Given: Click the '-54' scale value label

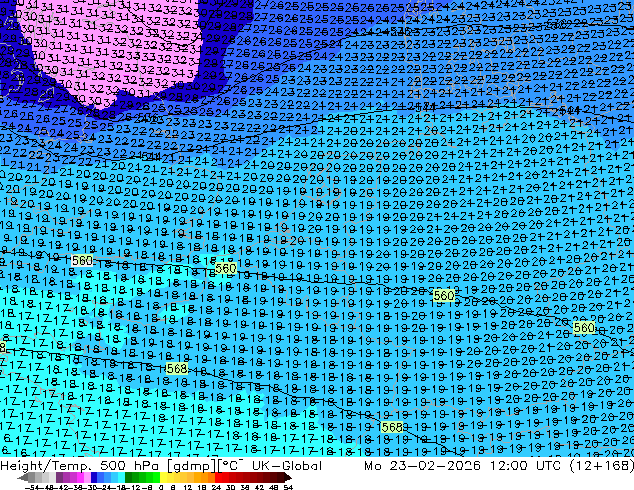Looking at the screenshot, I should pyautogui.click(x=32, y=488).
